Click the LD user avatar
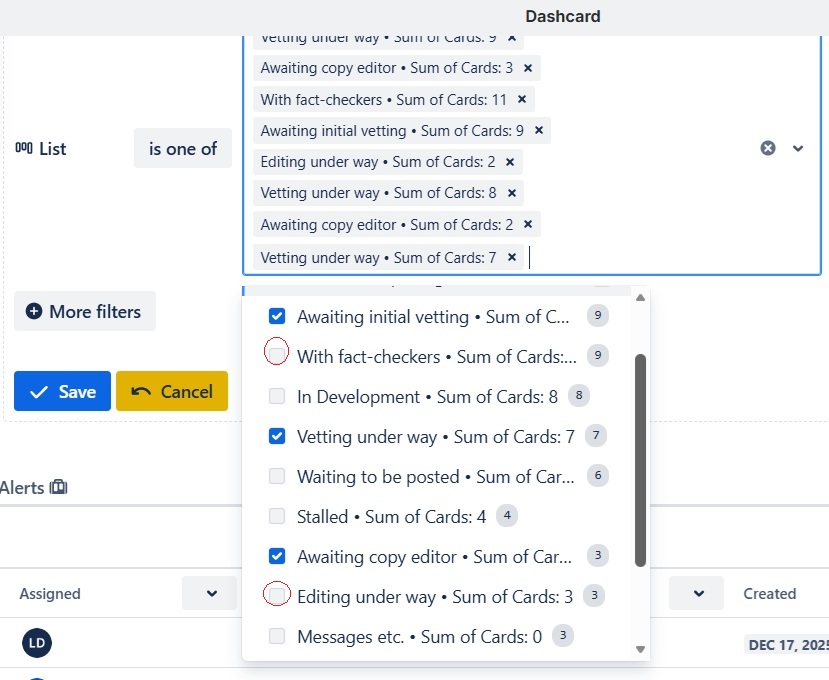Screen dimensions: 829x680 pyautogui.click(x=37, y=642)
